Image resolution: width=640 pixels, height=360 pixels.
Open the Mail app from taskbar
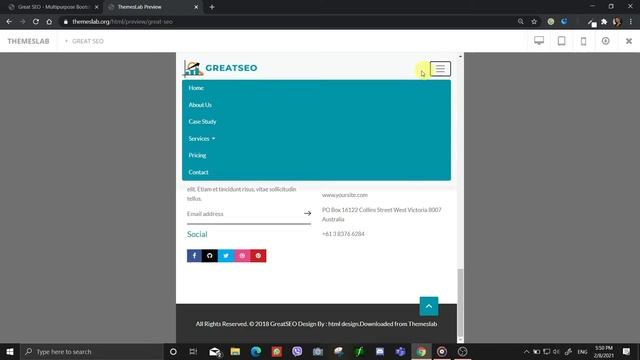pos(215,351)
